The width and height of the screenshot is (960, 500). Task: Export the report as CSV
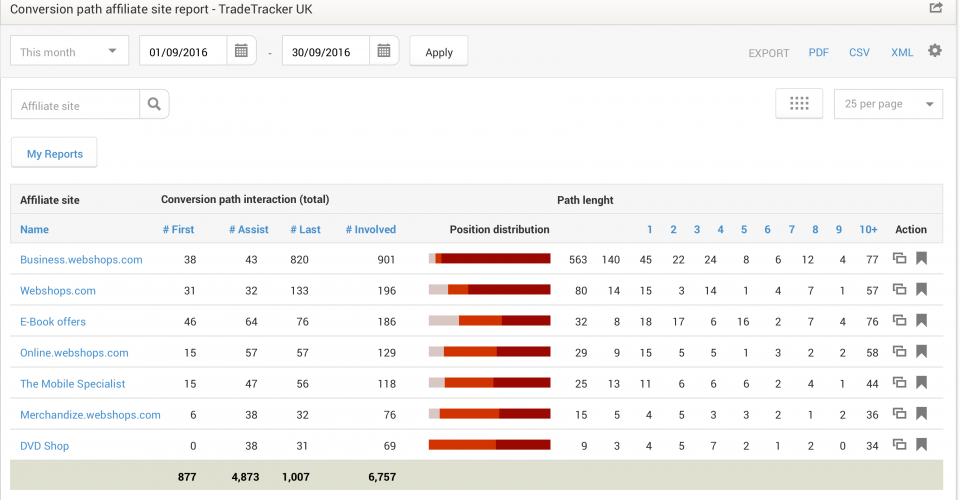point(859,52)
